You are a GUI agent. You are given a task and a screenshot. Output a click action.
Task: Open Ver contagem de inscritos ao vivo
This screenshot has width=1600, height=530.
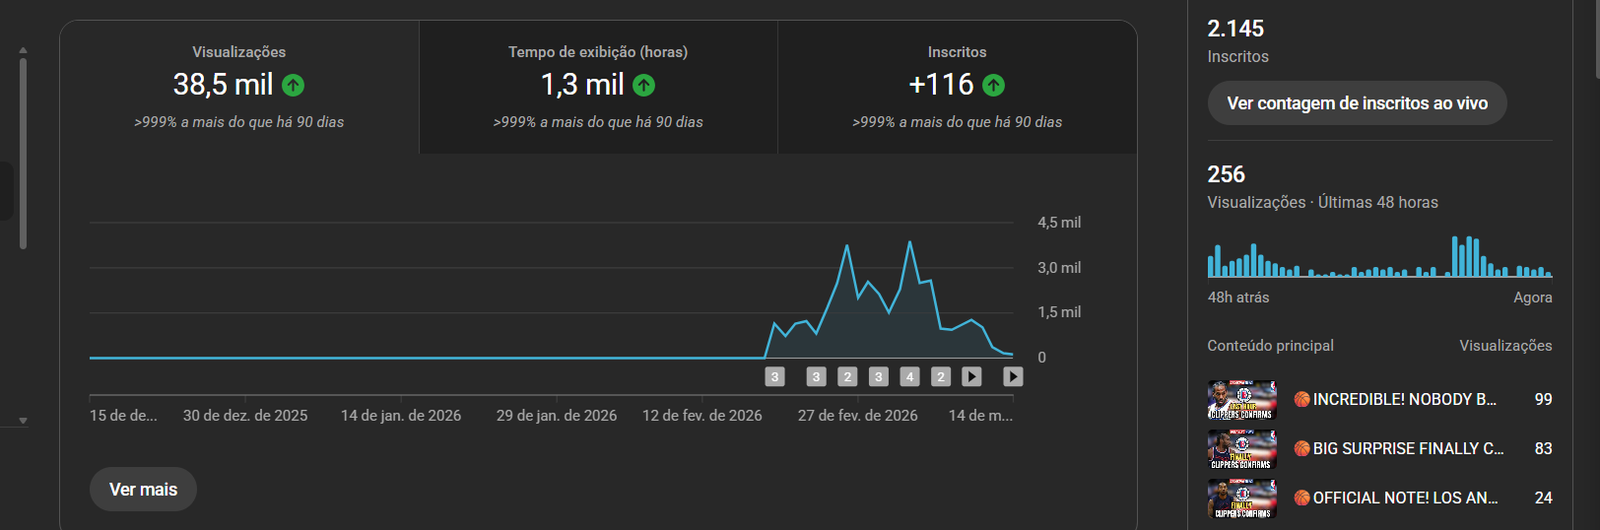(x=1357, y=103)
